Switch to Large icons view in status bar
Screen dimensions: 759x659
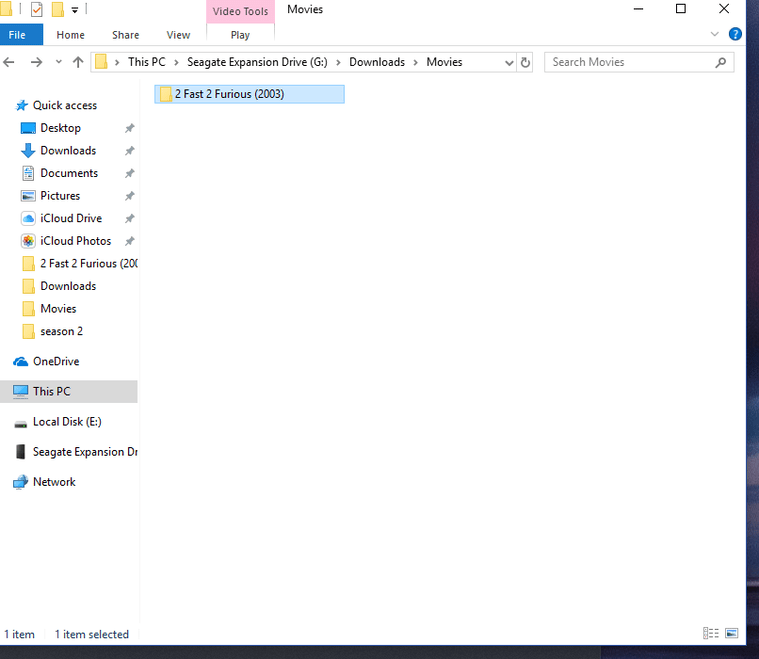click(x=731, y=633)
